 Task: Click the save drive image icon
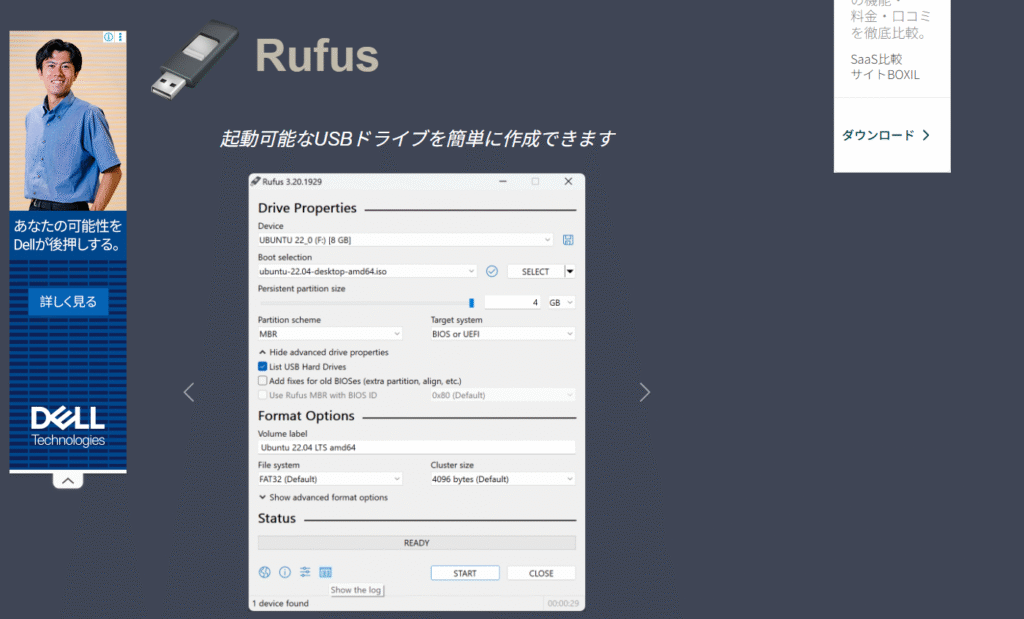[568, 240]
